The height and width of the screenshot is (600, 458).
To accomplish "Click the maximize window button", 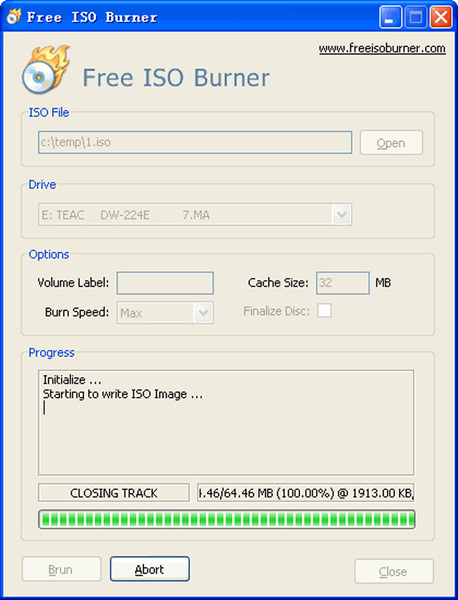I will click(416, 17).
